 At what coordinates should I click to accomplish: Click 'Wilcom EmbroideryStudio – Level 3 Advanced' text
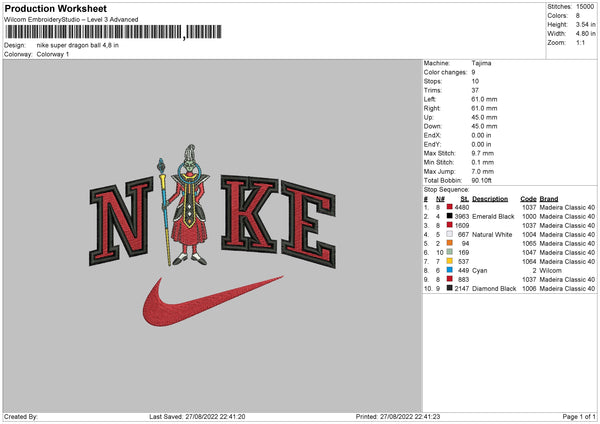pos(71,20)
